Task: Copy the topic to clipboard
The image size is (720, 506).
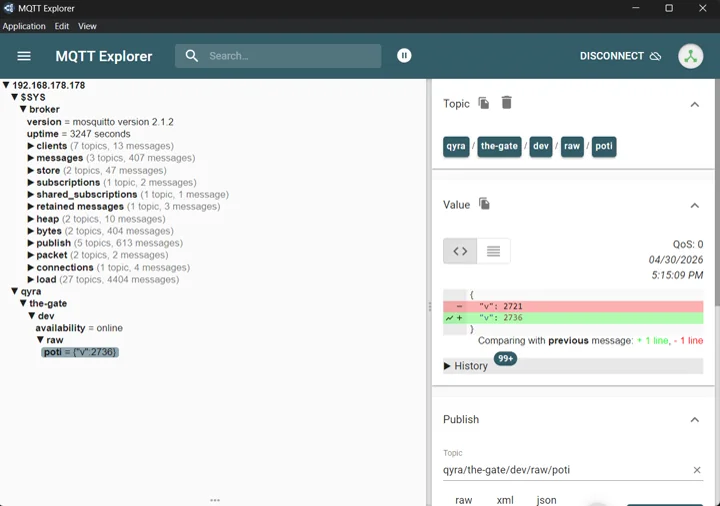Action: click(x=484, y=103)
